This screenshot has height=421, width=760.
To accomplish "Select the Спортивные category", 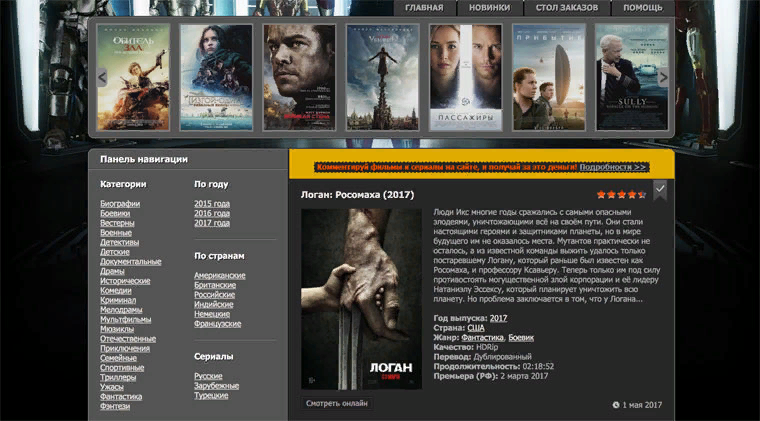I will (x=122, y=368).
